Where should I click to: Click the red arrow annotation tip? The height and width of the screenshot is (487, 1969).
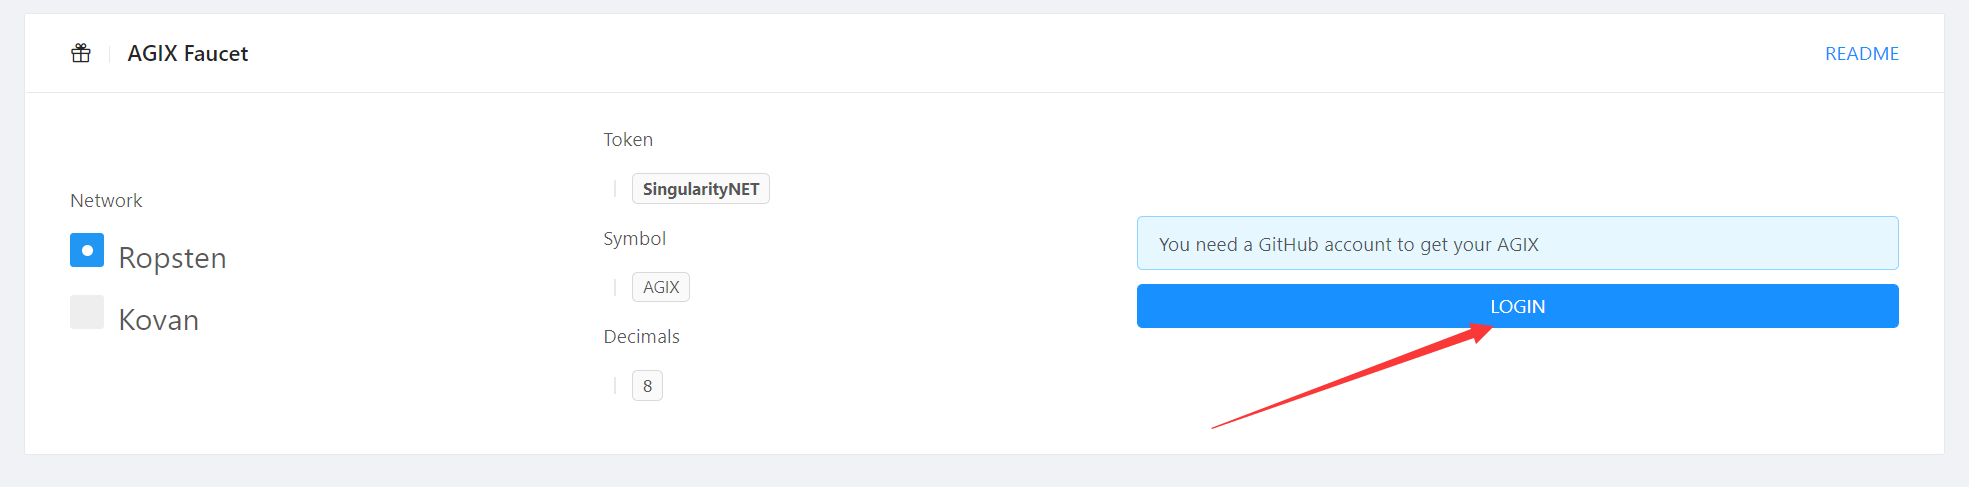[1486, 331]
